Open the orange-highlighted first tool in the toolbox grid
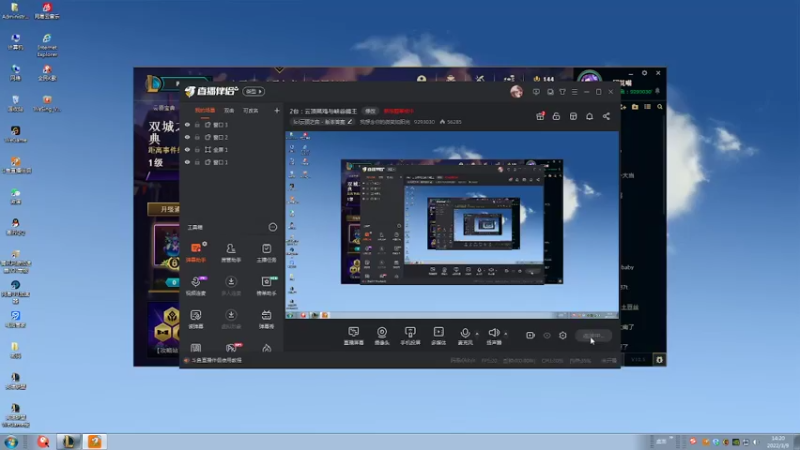The width and height of the screenshot is (800, 450). [196, 252]
